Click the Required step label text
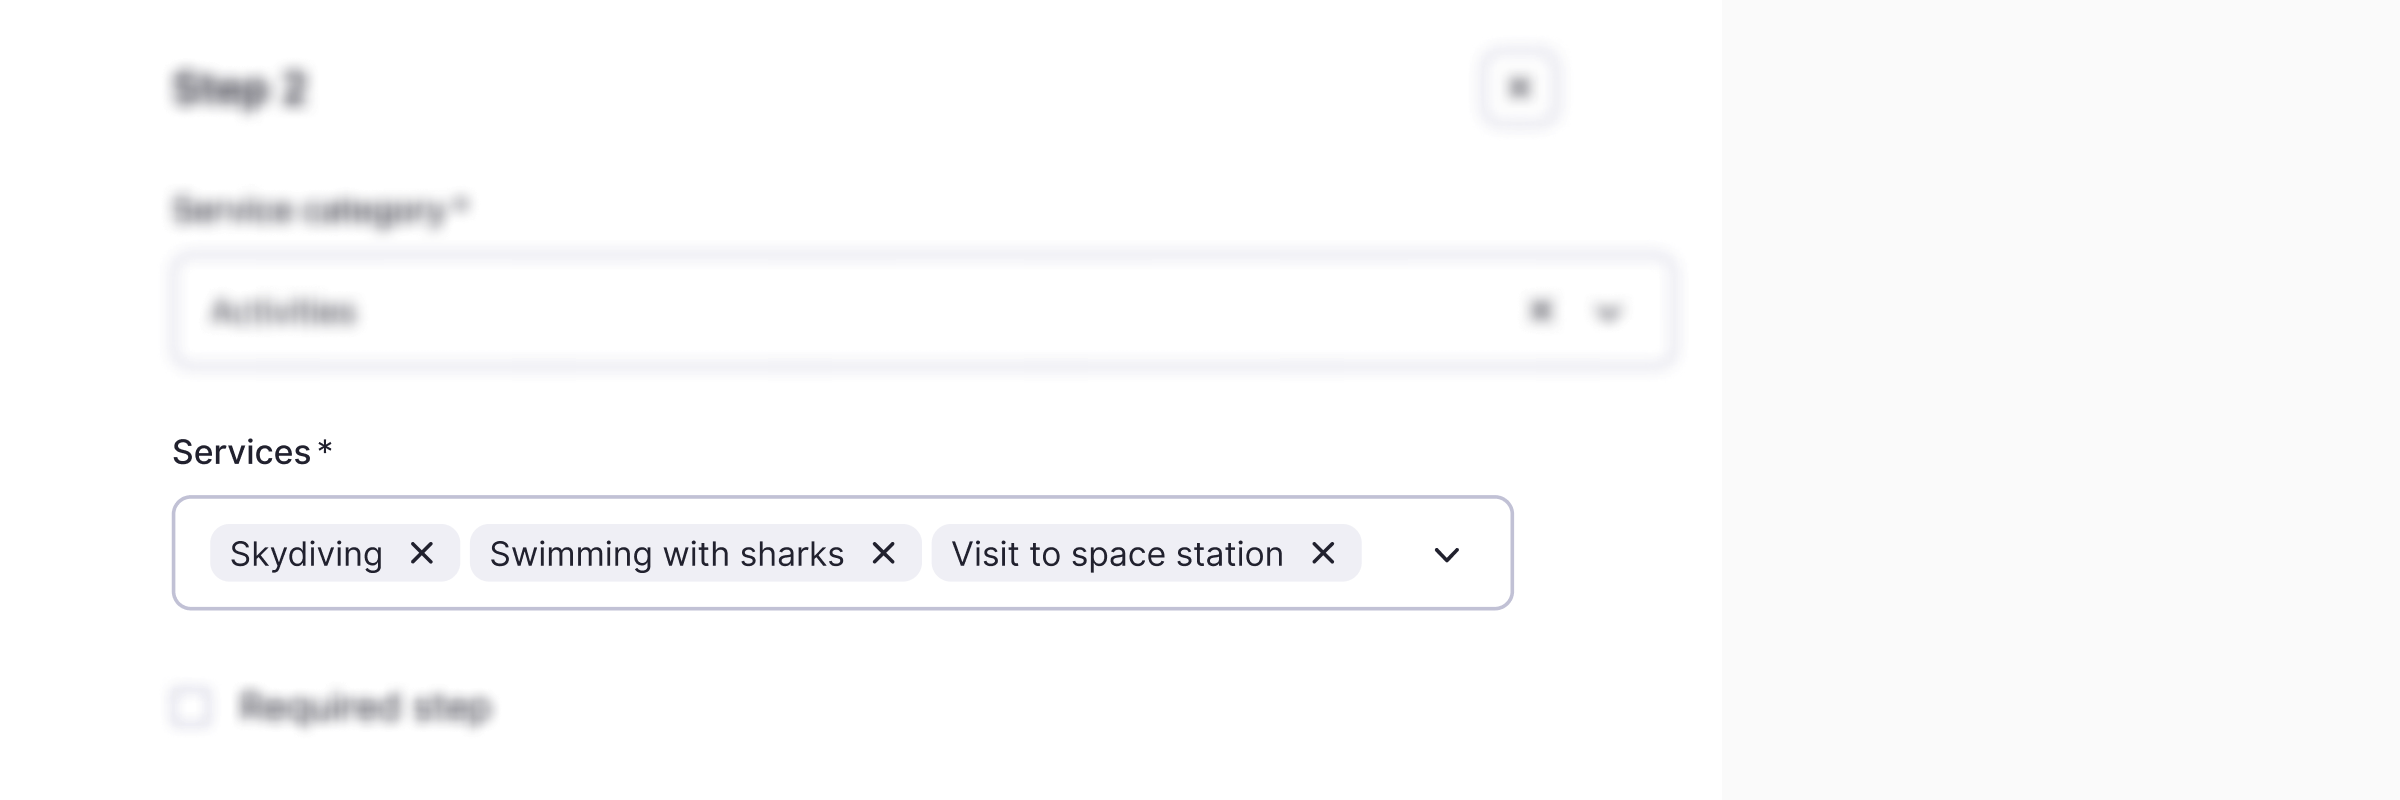The width and height of the screenshot is (2400, 800). click(366, 707)
